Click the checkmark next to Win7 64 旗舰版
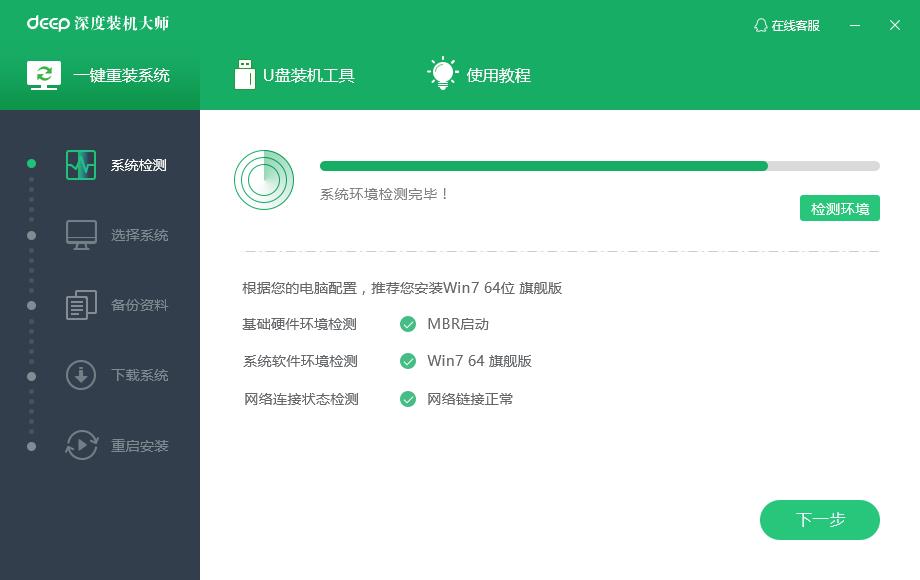The height and width of the screenshot is (580, 920). pyautogui.click(x=408, y=361)
